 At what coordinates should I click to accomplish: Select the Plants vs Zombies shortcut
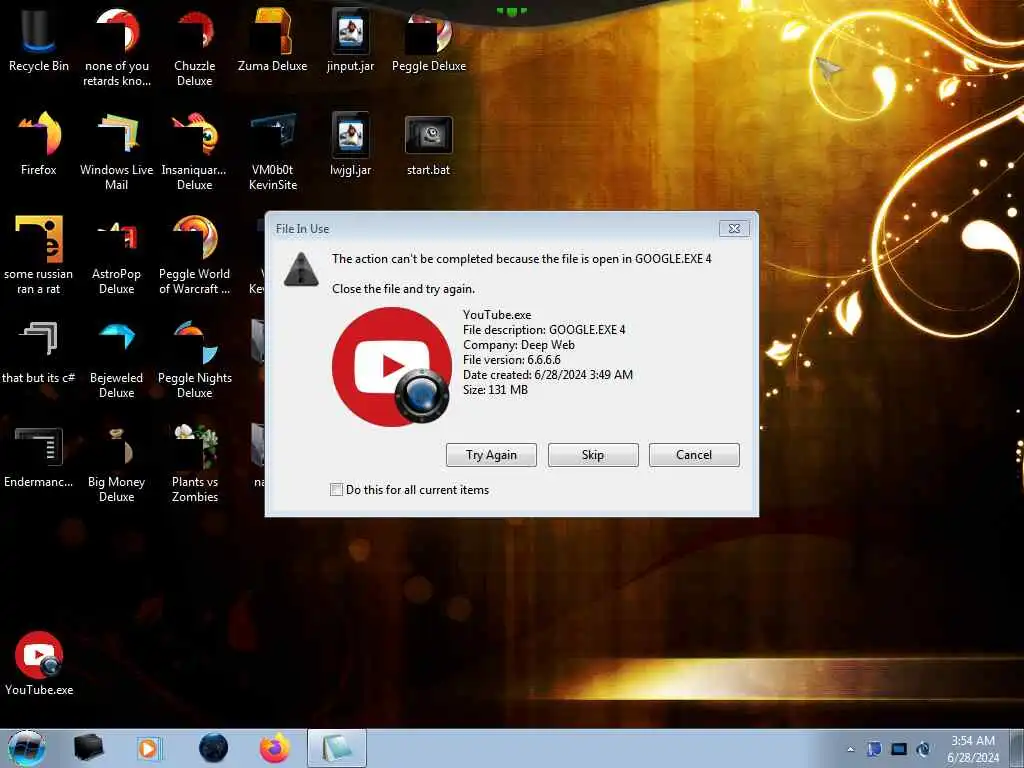195,463
